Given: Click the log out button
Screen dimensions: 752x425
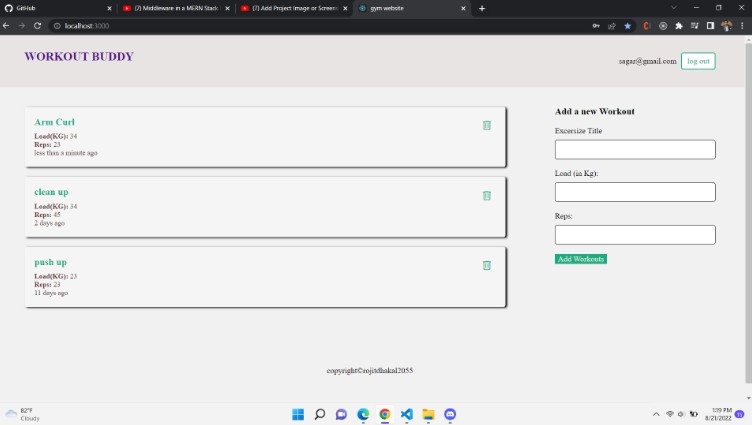Looking at the screenshot, I should [698, 61].
